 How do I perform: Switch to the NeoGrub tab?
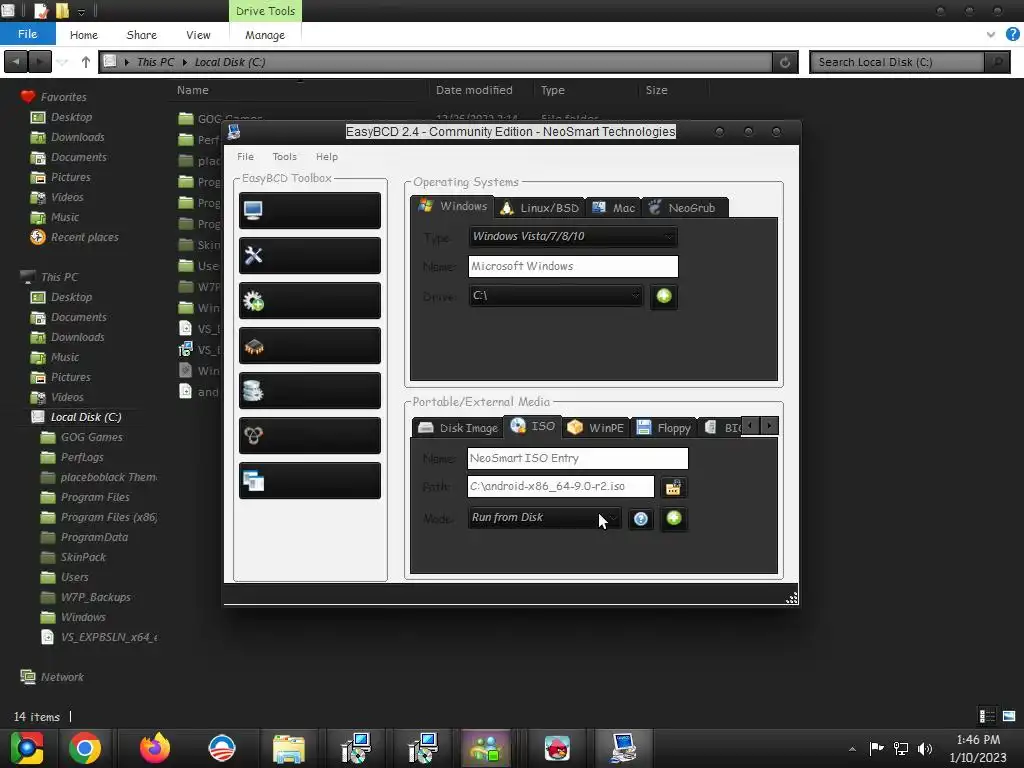pyautogui.click(x=684, y=208)
